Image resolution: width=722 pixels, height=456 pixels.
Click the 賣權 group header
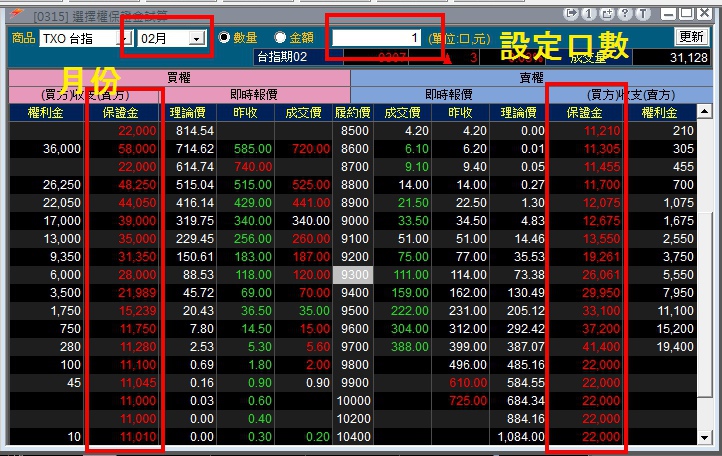click(531, 77)
